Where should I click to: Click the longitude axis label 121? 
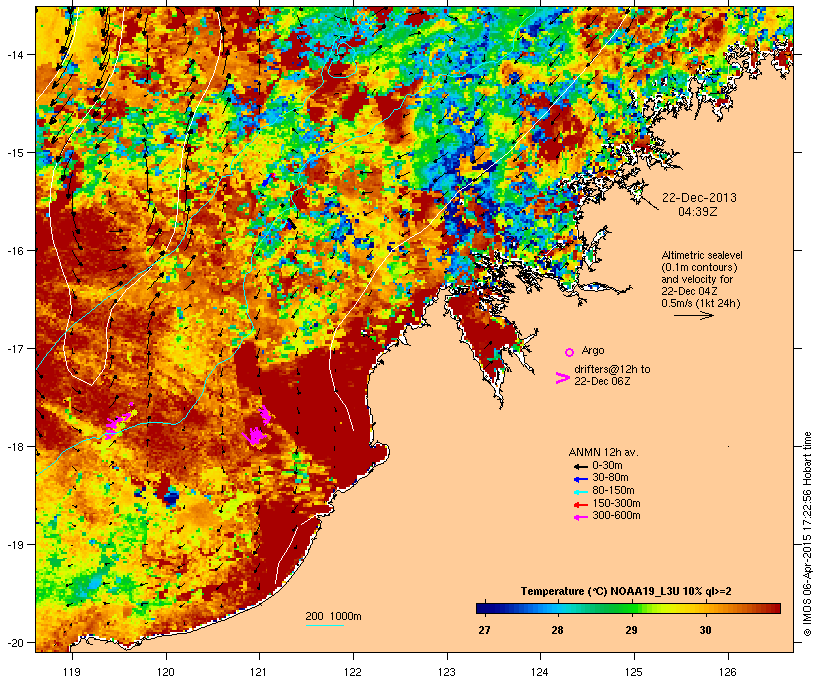click(259, 672)
